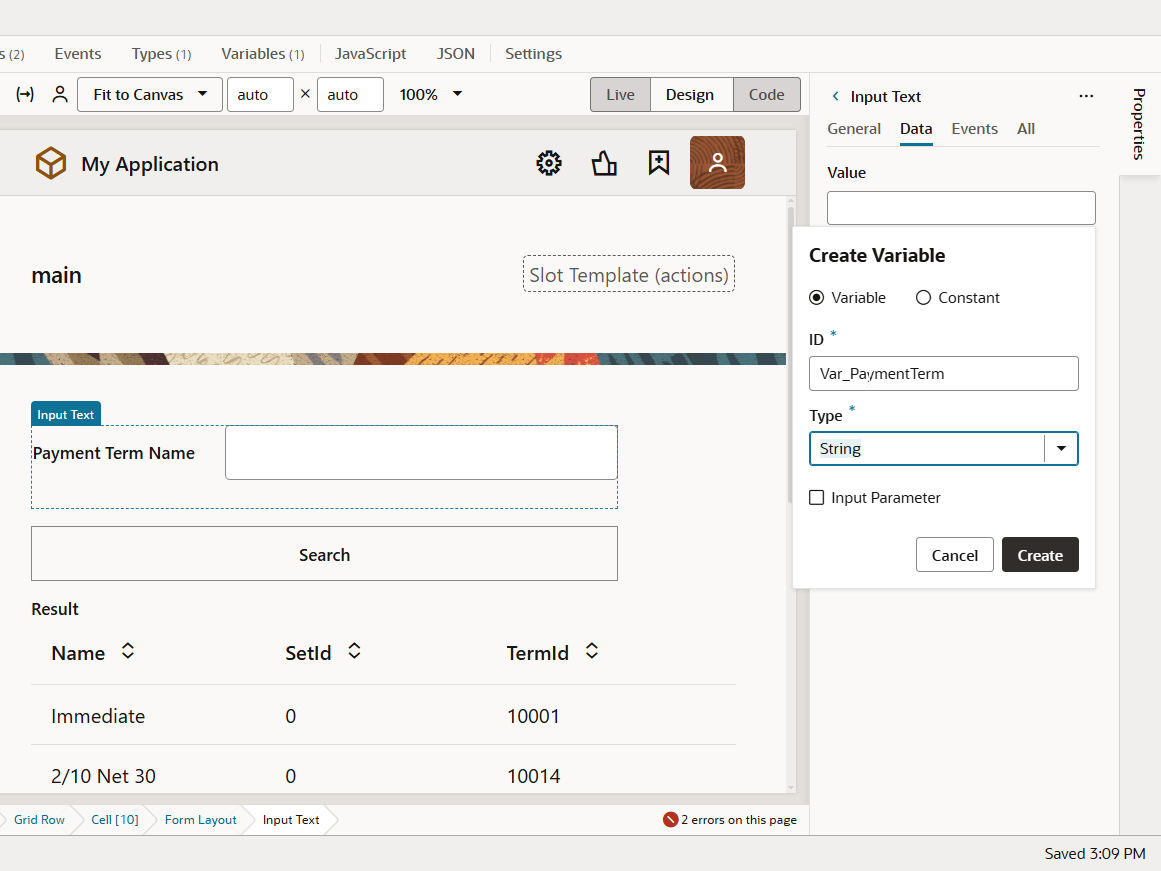The height and width of the screenshot is (871, 1161).
Task: Click the My Application cube logo
Action: pyautogui.click(x=51, y=163)
